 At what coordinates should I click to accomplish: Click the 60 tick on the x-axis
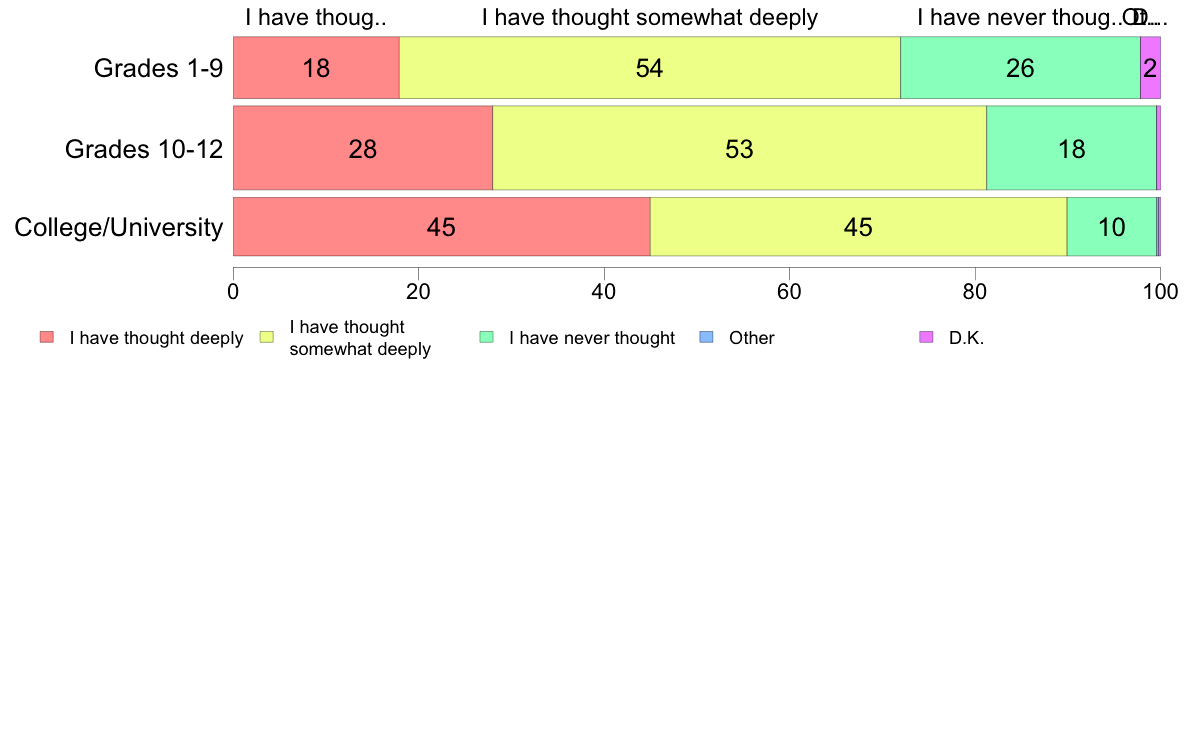tap(789, 292)
